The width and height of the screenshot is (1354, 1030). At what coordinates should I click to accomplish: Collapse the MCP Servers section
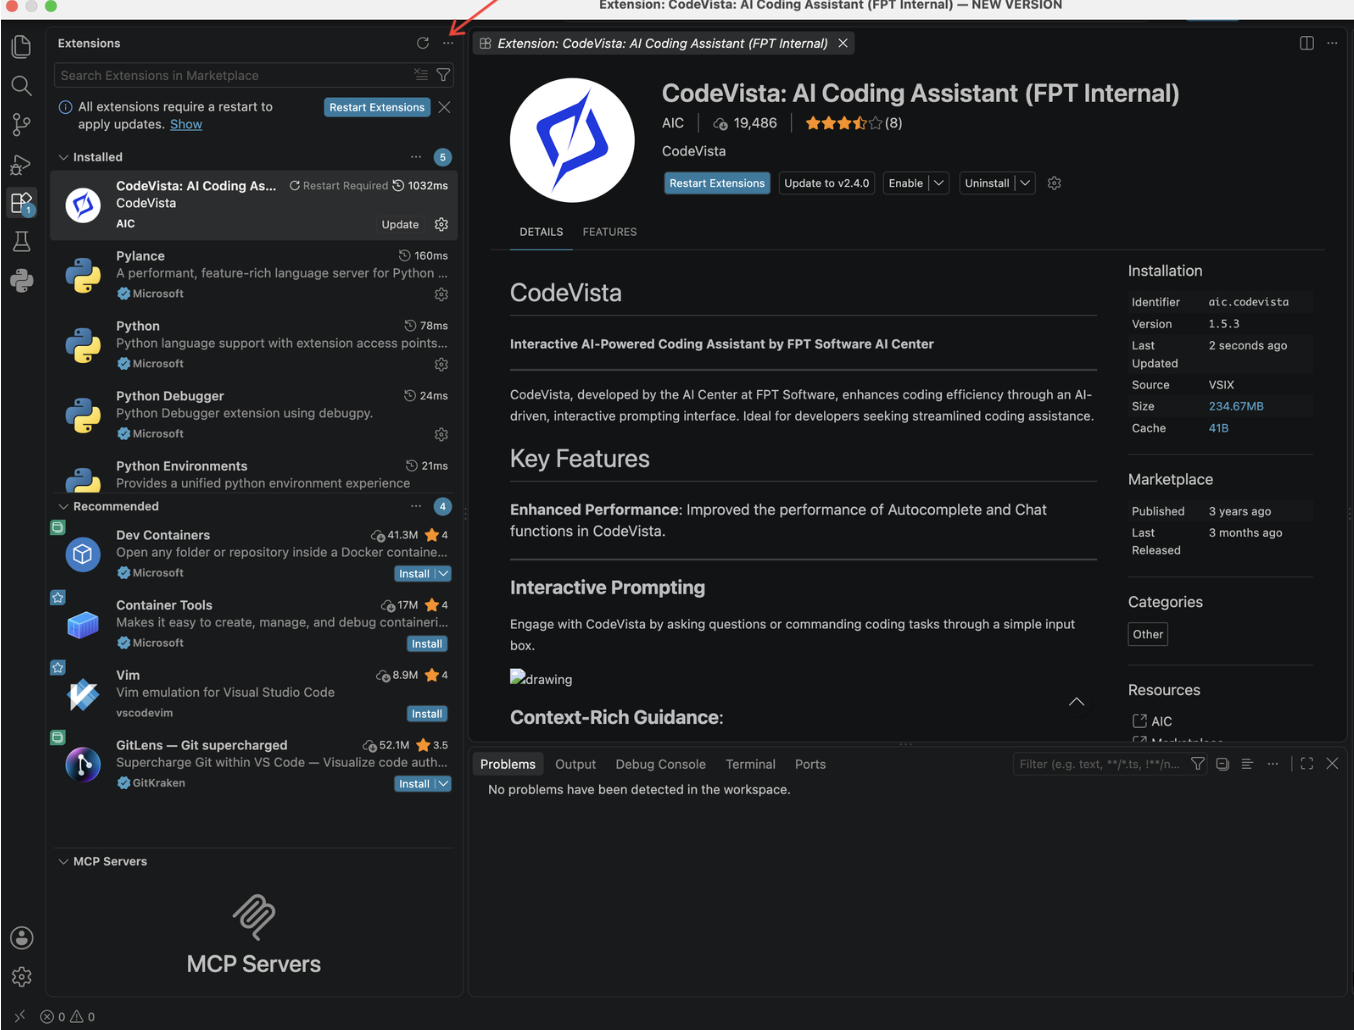click(x=64, y=861)
